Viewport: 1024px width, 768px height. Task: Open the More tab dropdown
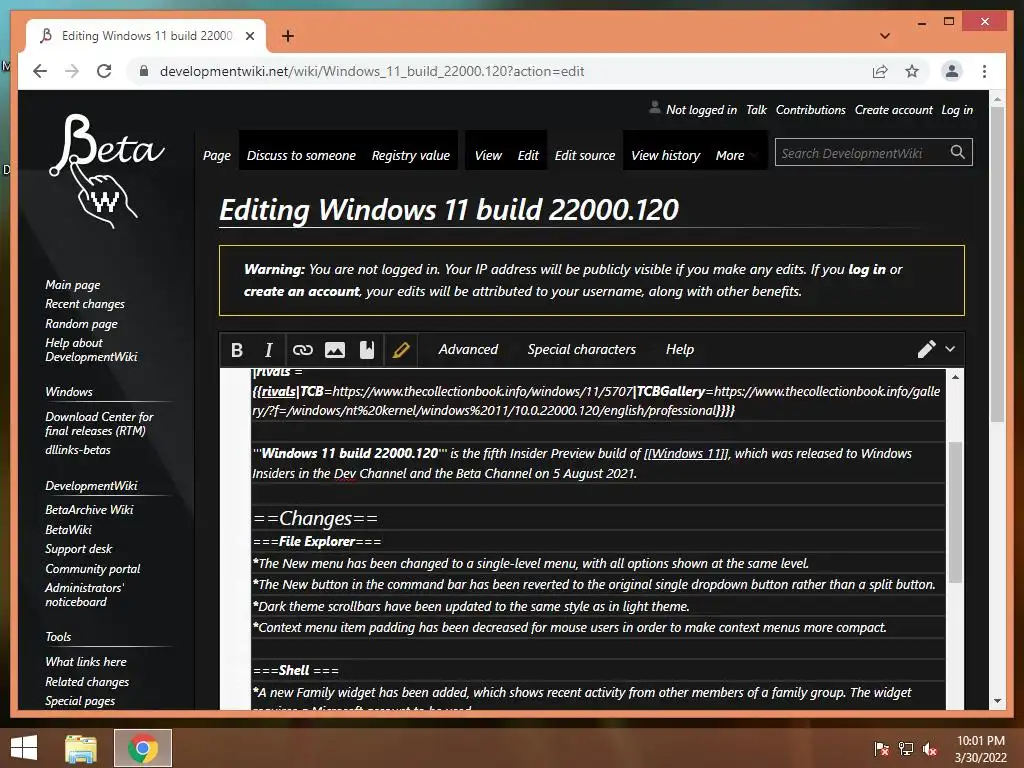tap(735, 155)
